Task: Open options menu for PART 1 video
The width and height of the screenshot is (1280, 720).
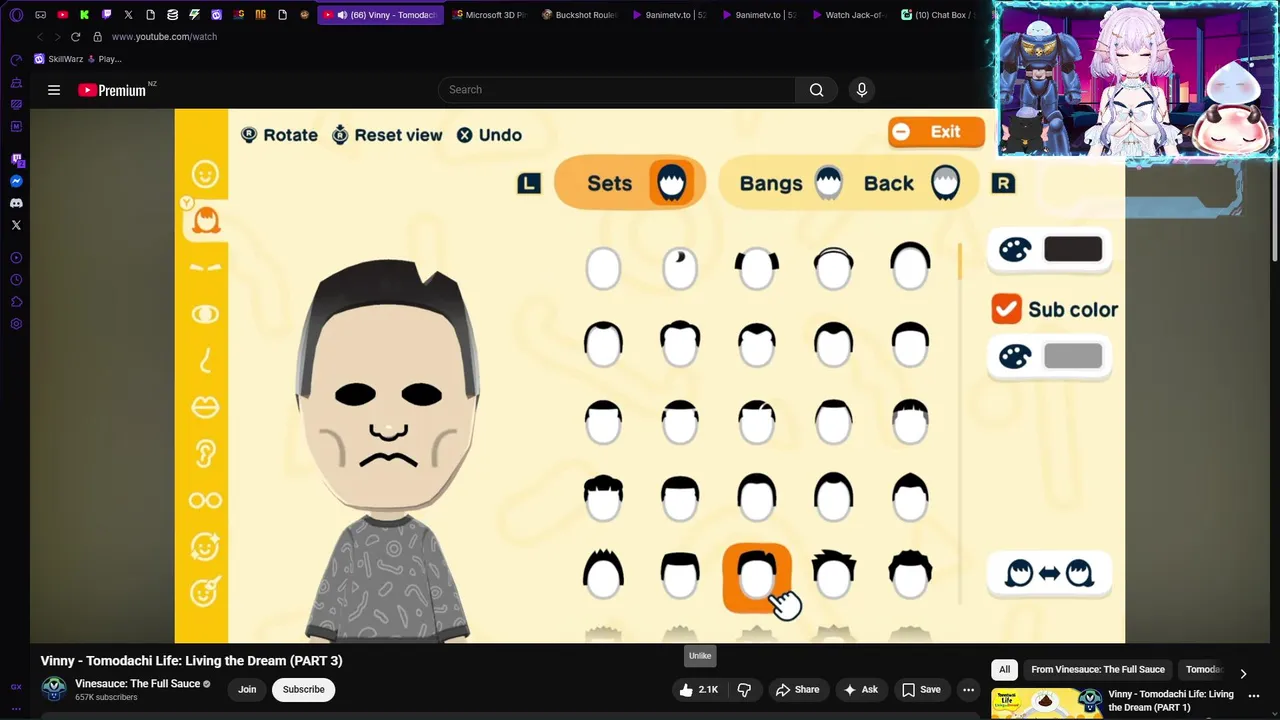Action: 1254,696
